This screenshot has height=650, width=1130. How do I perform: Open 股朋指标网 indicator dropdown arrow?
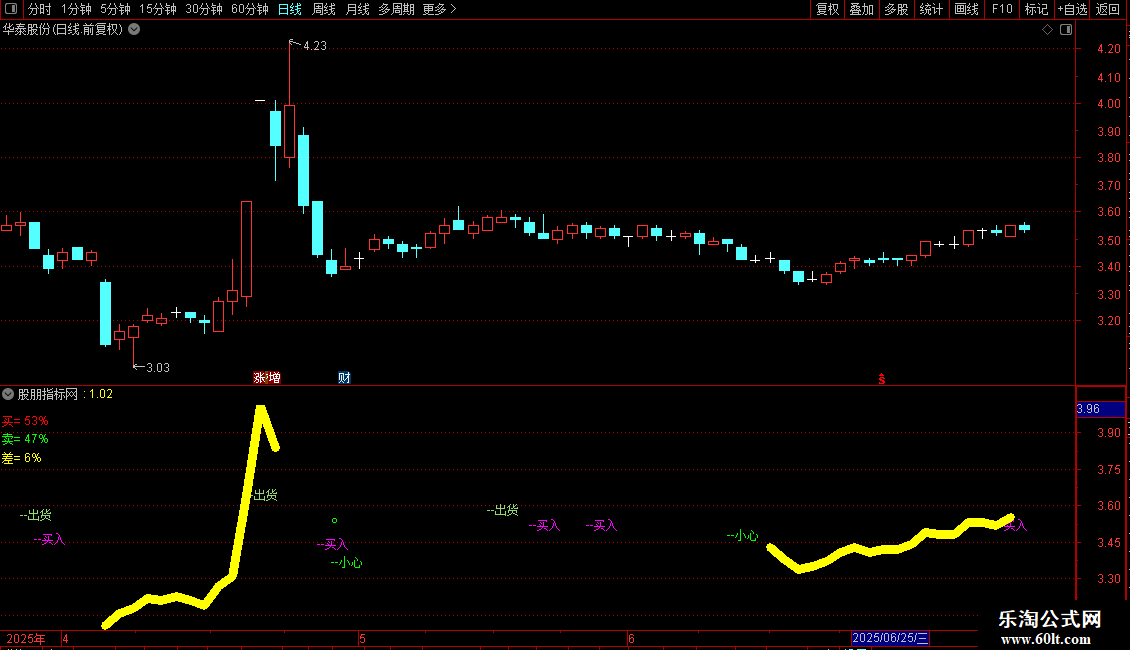pos(8,394)
